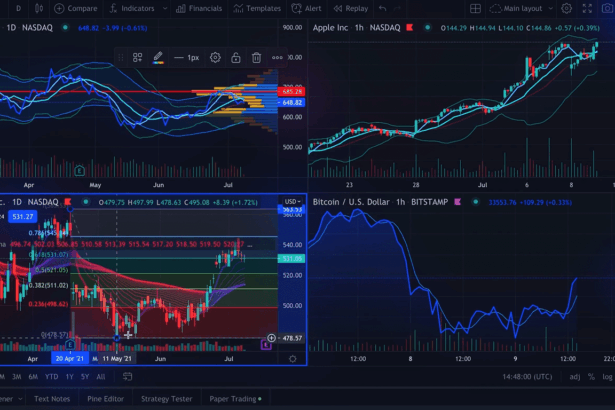Select the 5Y date range
This screenshot has height=410, width=615.
85,377
